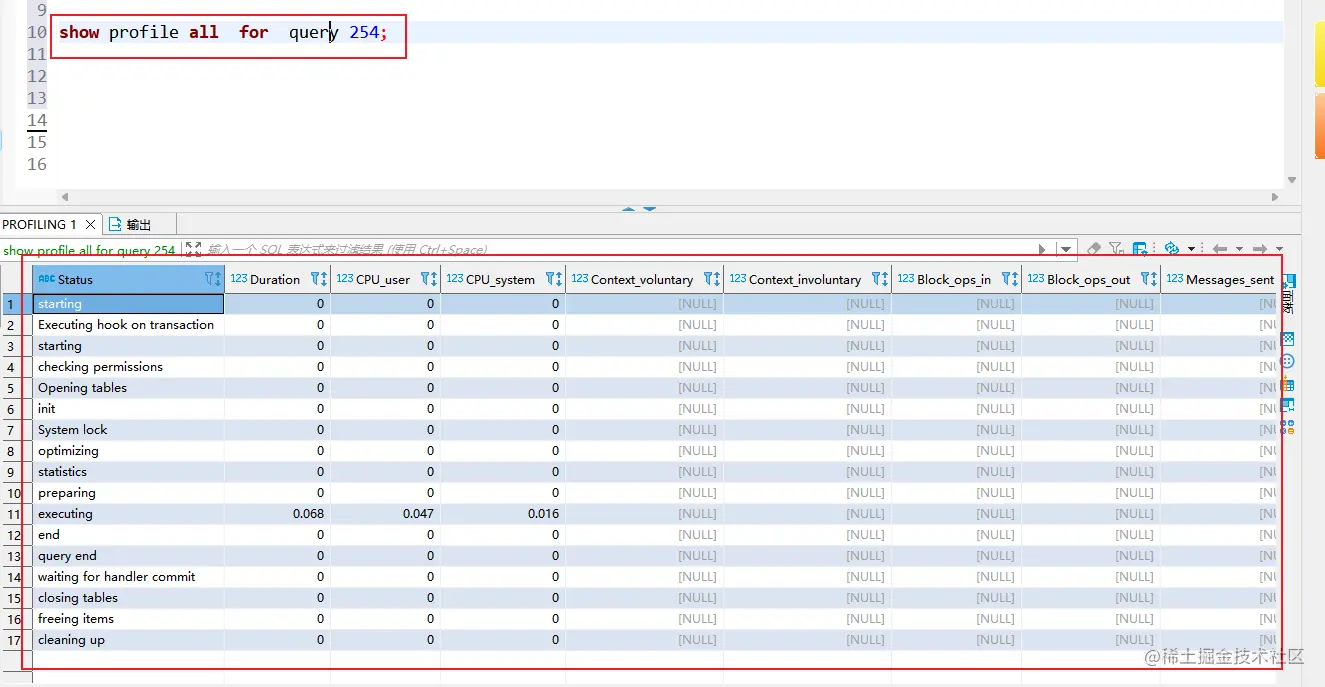This screenshot has width=1325, height=687.
Task: Select the 'closing tables' status cell
Action: tap(128, 598)
